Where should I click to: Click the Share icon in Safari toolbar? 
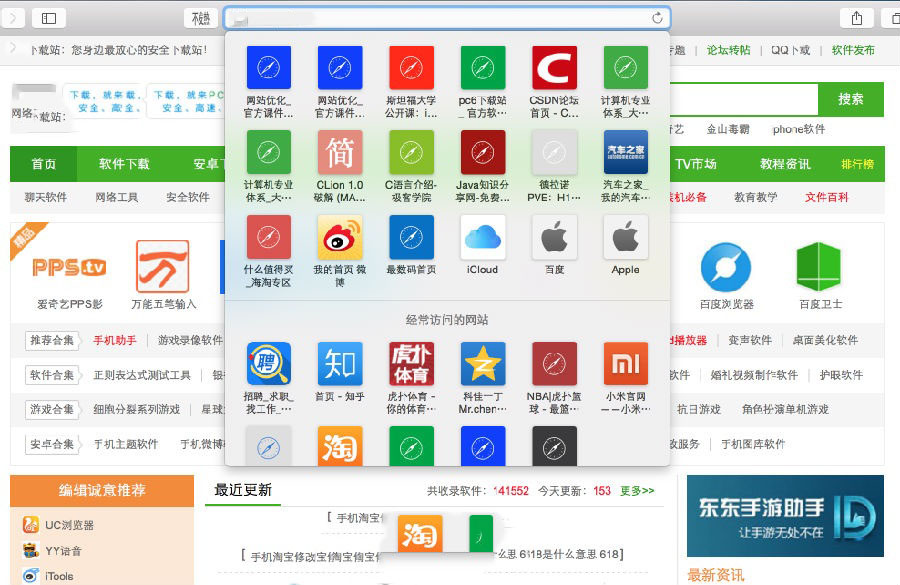pyautogui.click(x=855, y=17)
